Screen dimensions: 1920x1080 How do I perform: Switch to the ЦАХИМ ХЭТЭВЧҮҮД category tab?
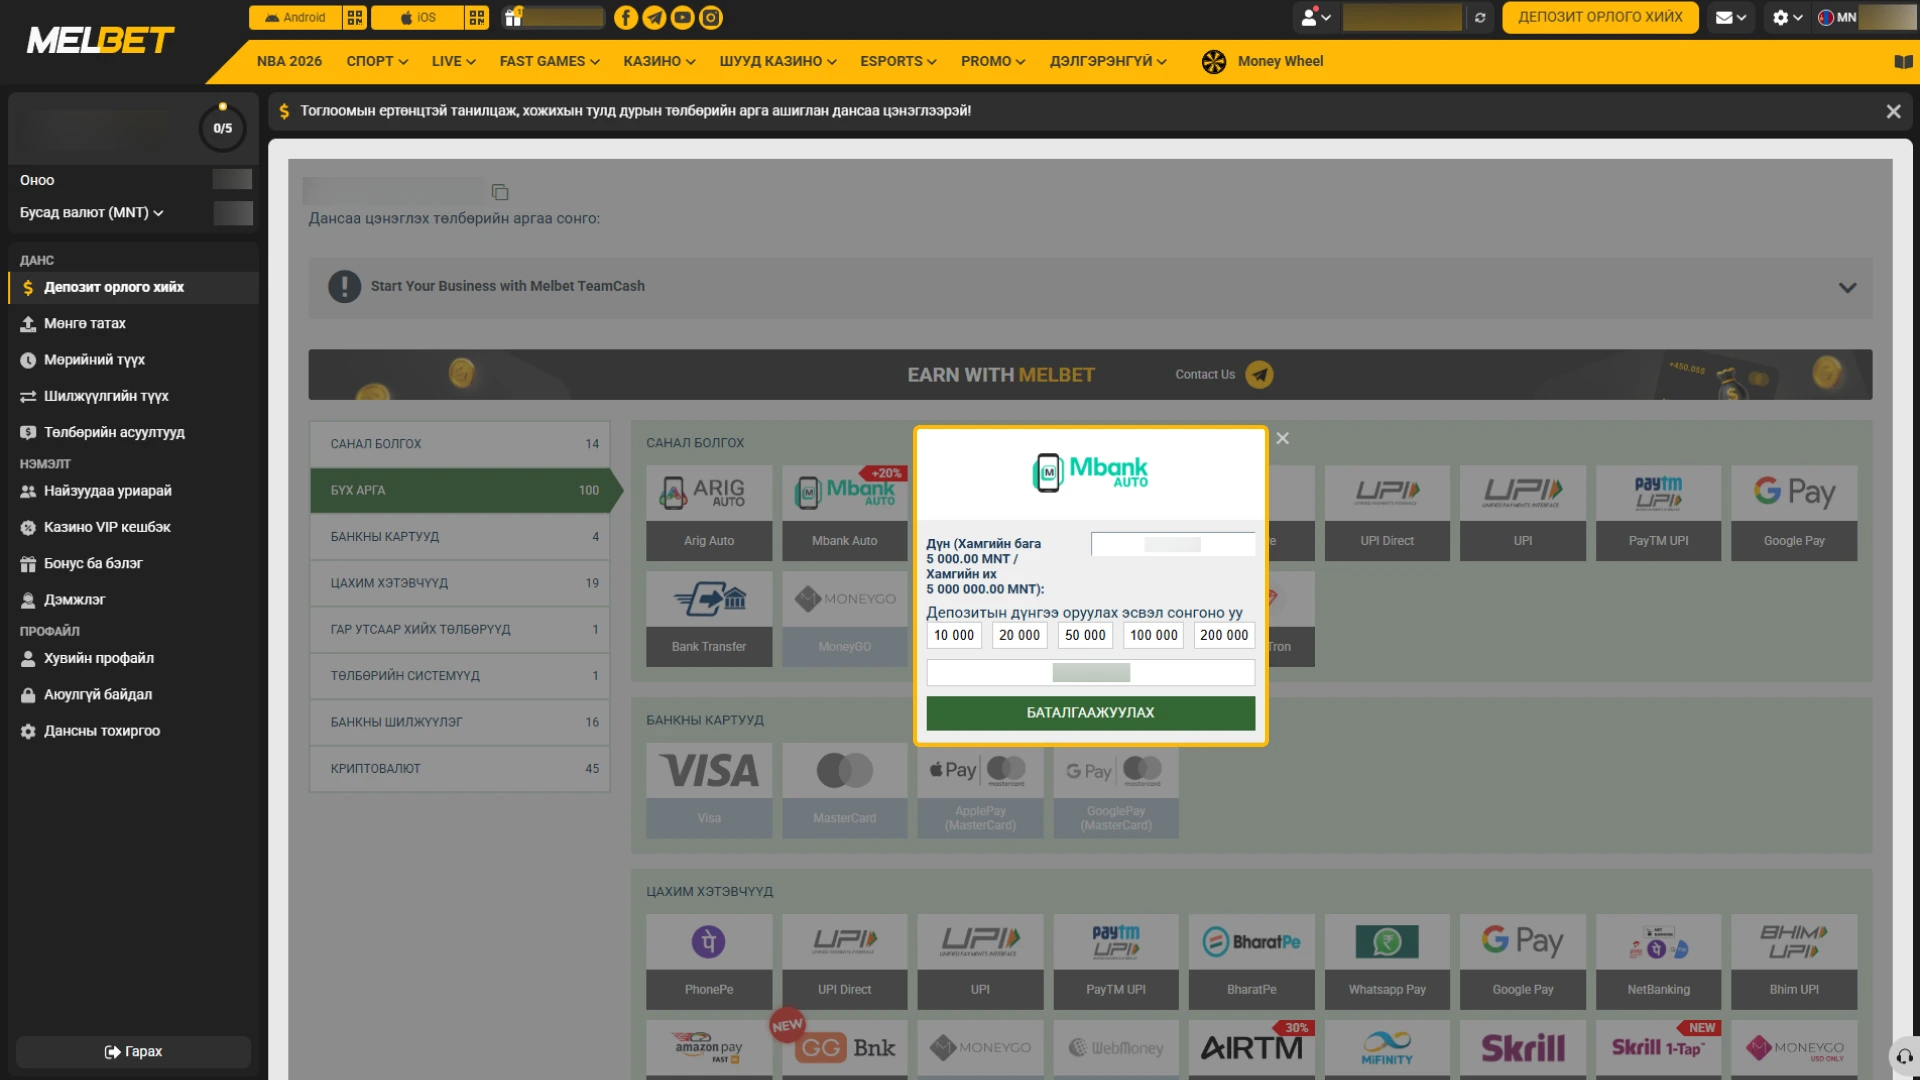click(460, 583)
